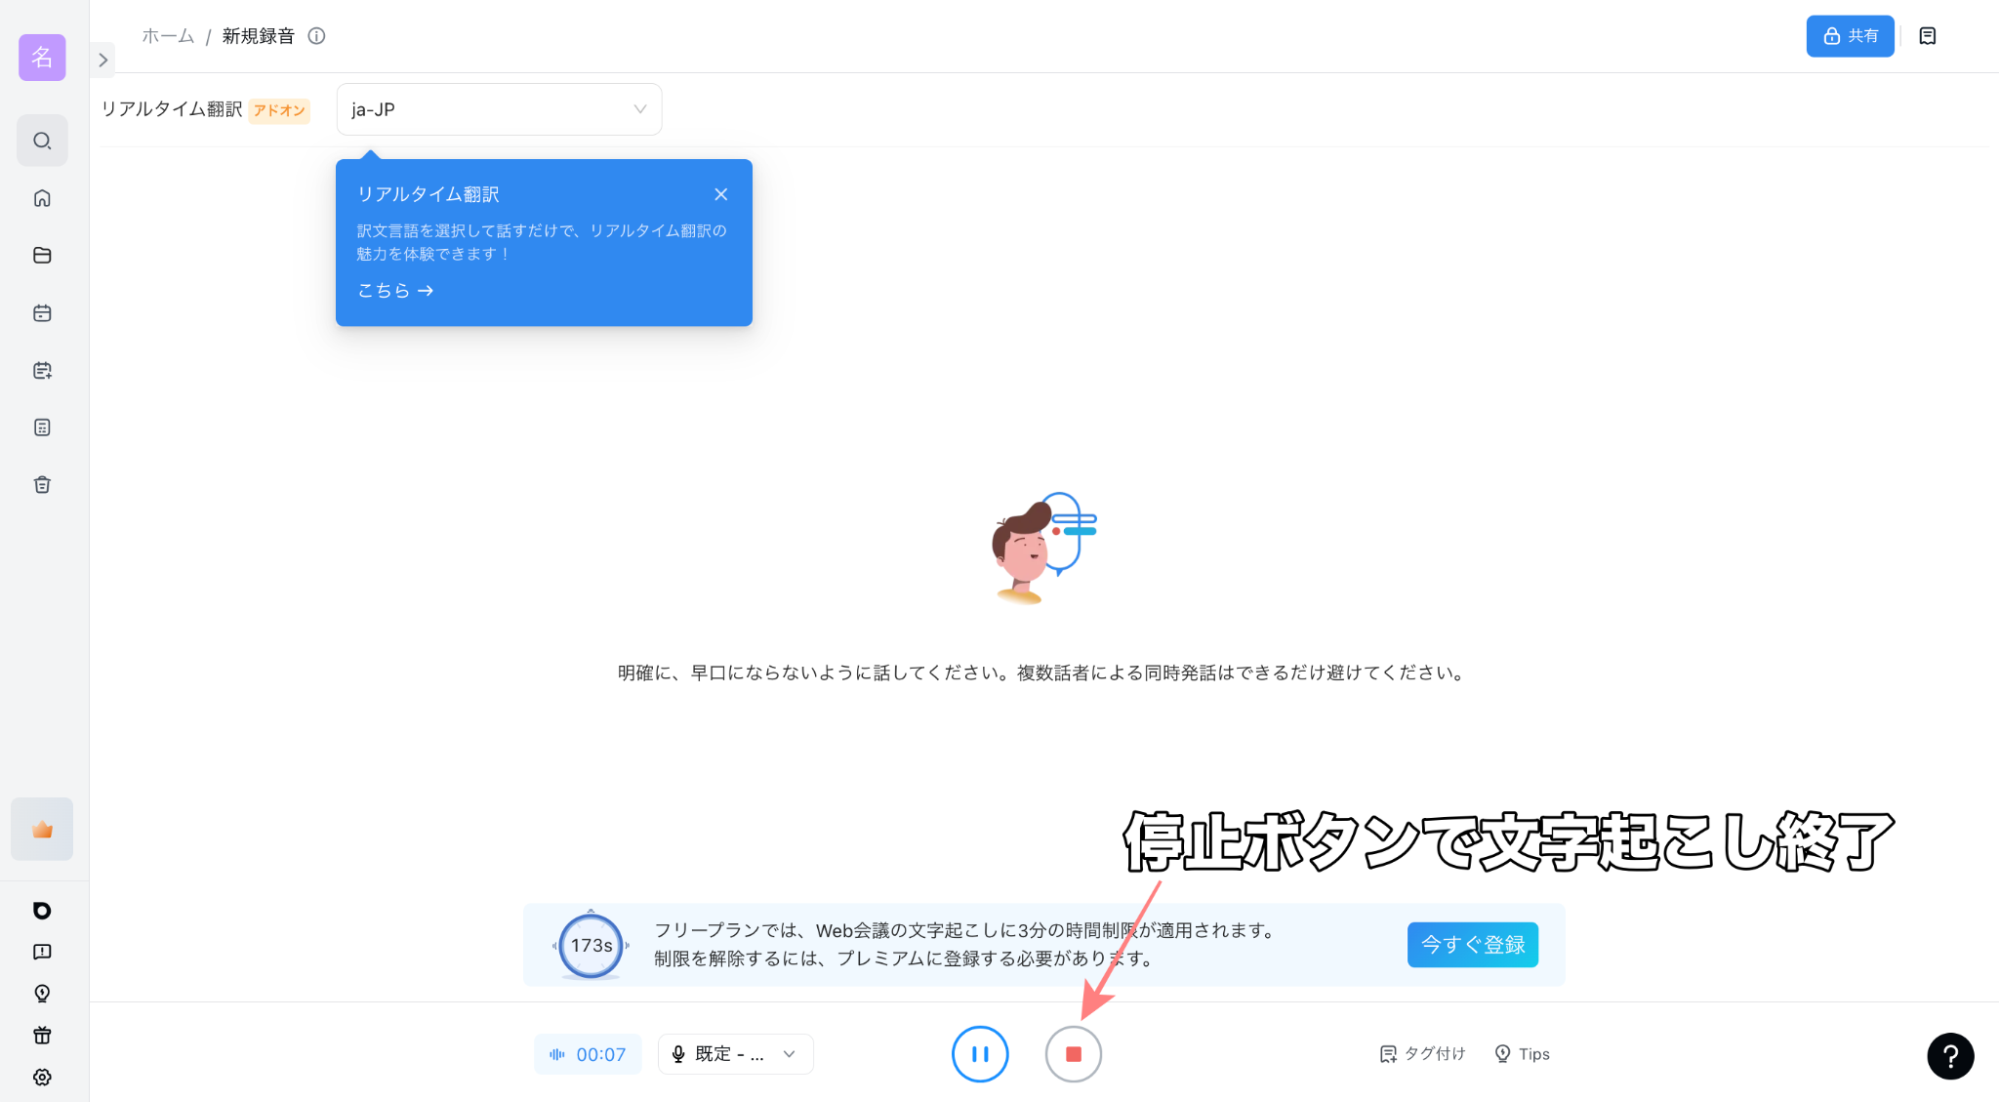Open the calendar icon in the sidebar
This screenshot has width=1999, height=1102.
[42, 313]
